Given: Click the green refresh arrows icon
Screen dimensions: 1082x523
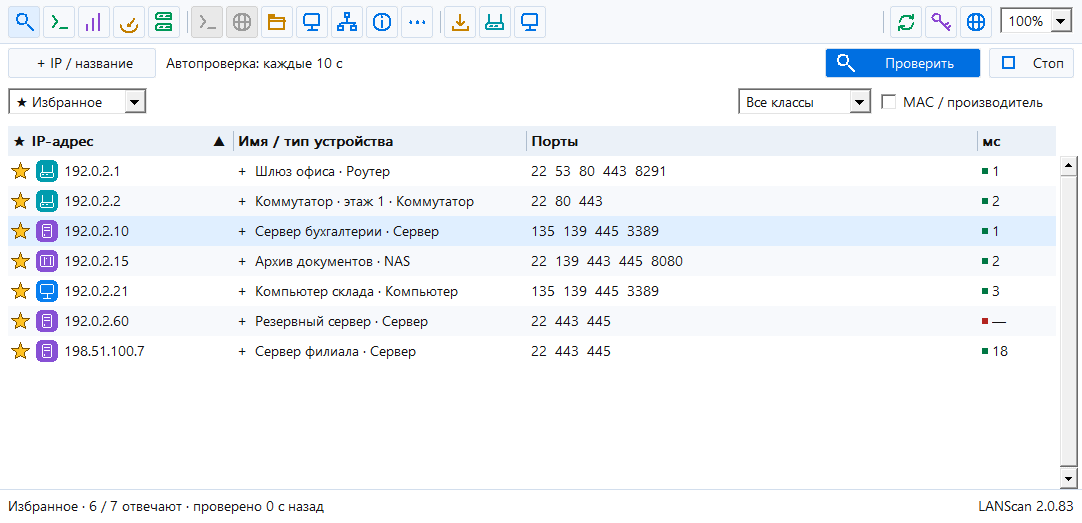Looking at the screenshot, I should click(906, 22).
